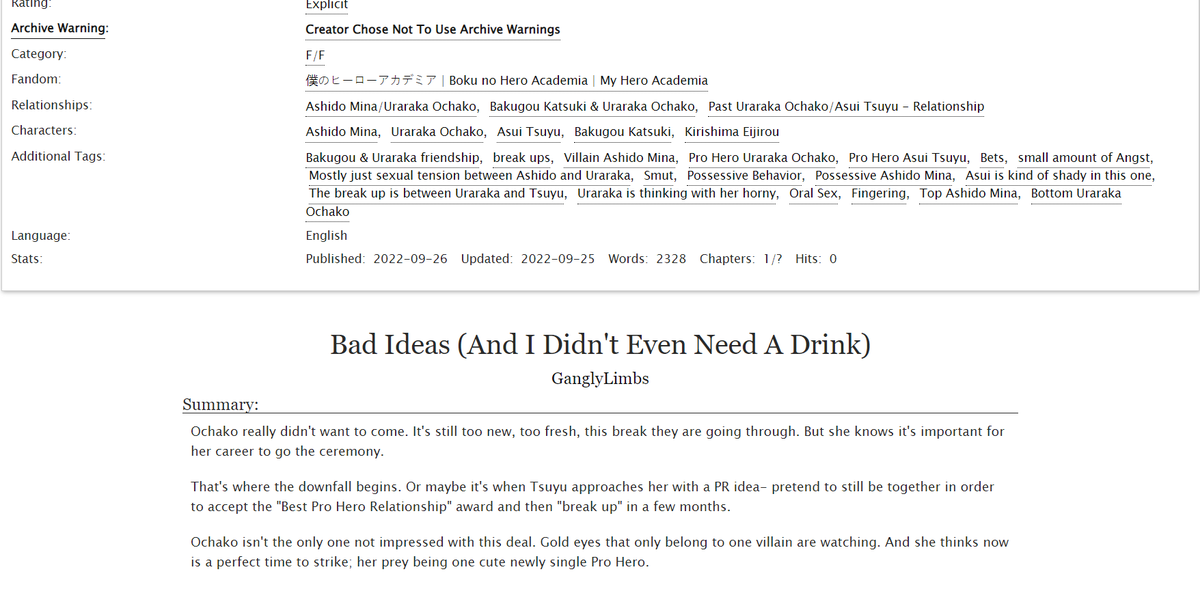This screenshot has height=589, width=1200.
Task: Open the Top Ashido Mina tag
Action: pyautogui.click(x=970, y=194)
